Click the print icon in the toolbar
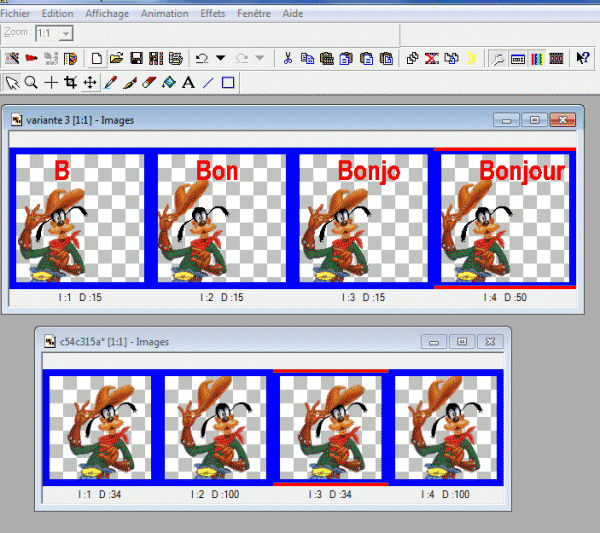Screen dimensions: 600x533 [x=176, y=59]
